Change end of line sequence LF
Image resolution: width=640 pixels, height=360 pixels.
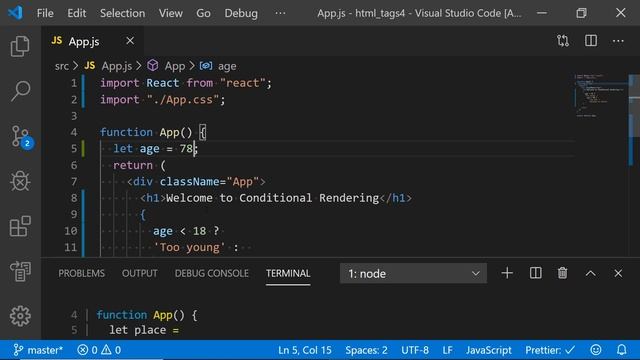tap(447, 350)
